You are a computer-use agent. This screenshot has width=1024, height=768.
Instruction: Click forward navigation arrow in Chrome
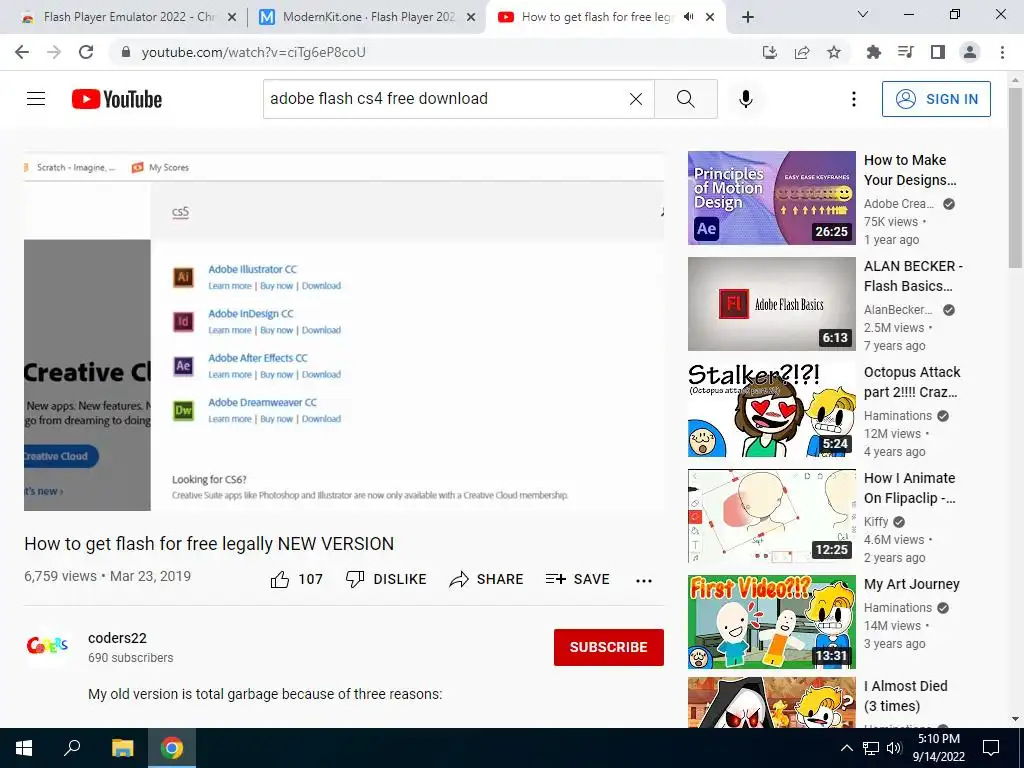(x=54, y=52)
